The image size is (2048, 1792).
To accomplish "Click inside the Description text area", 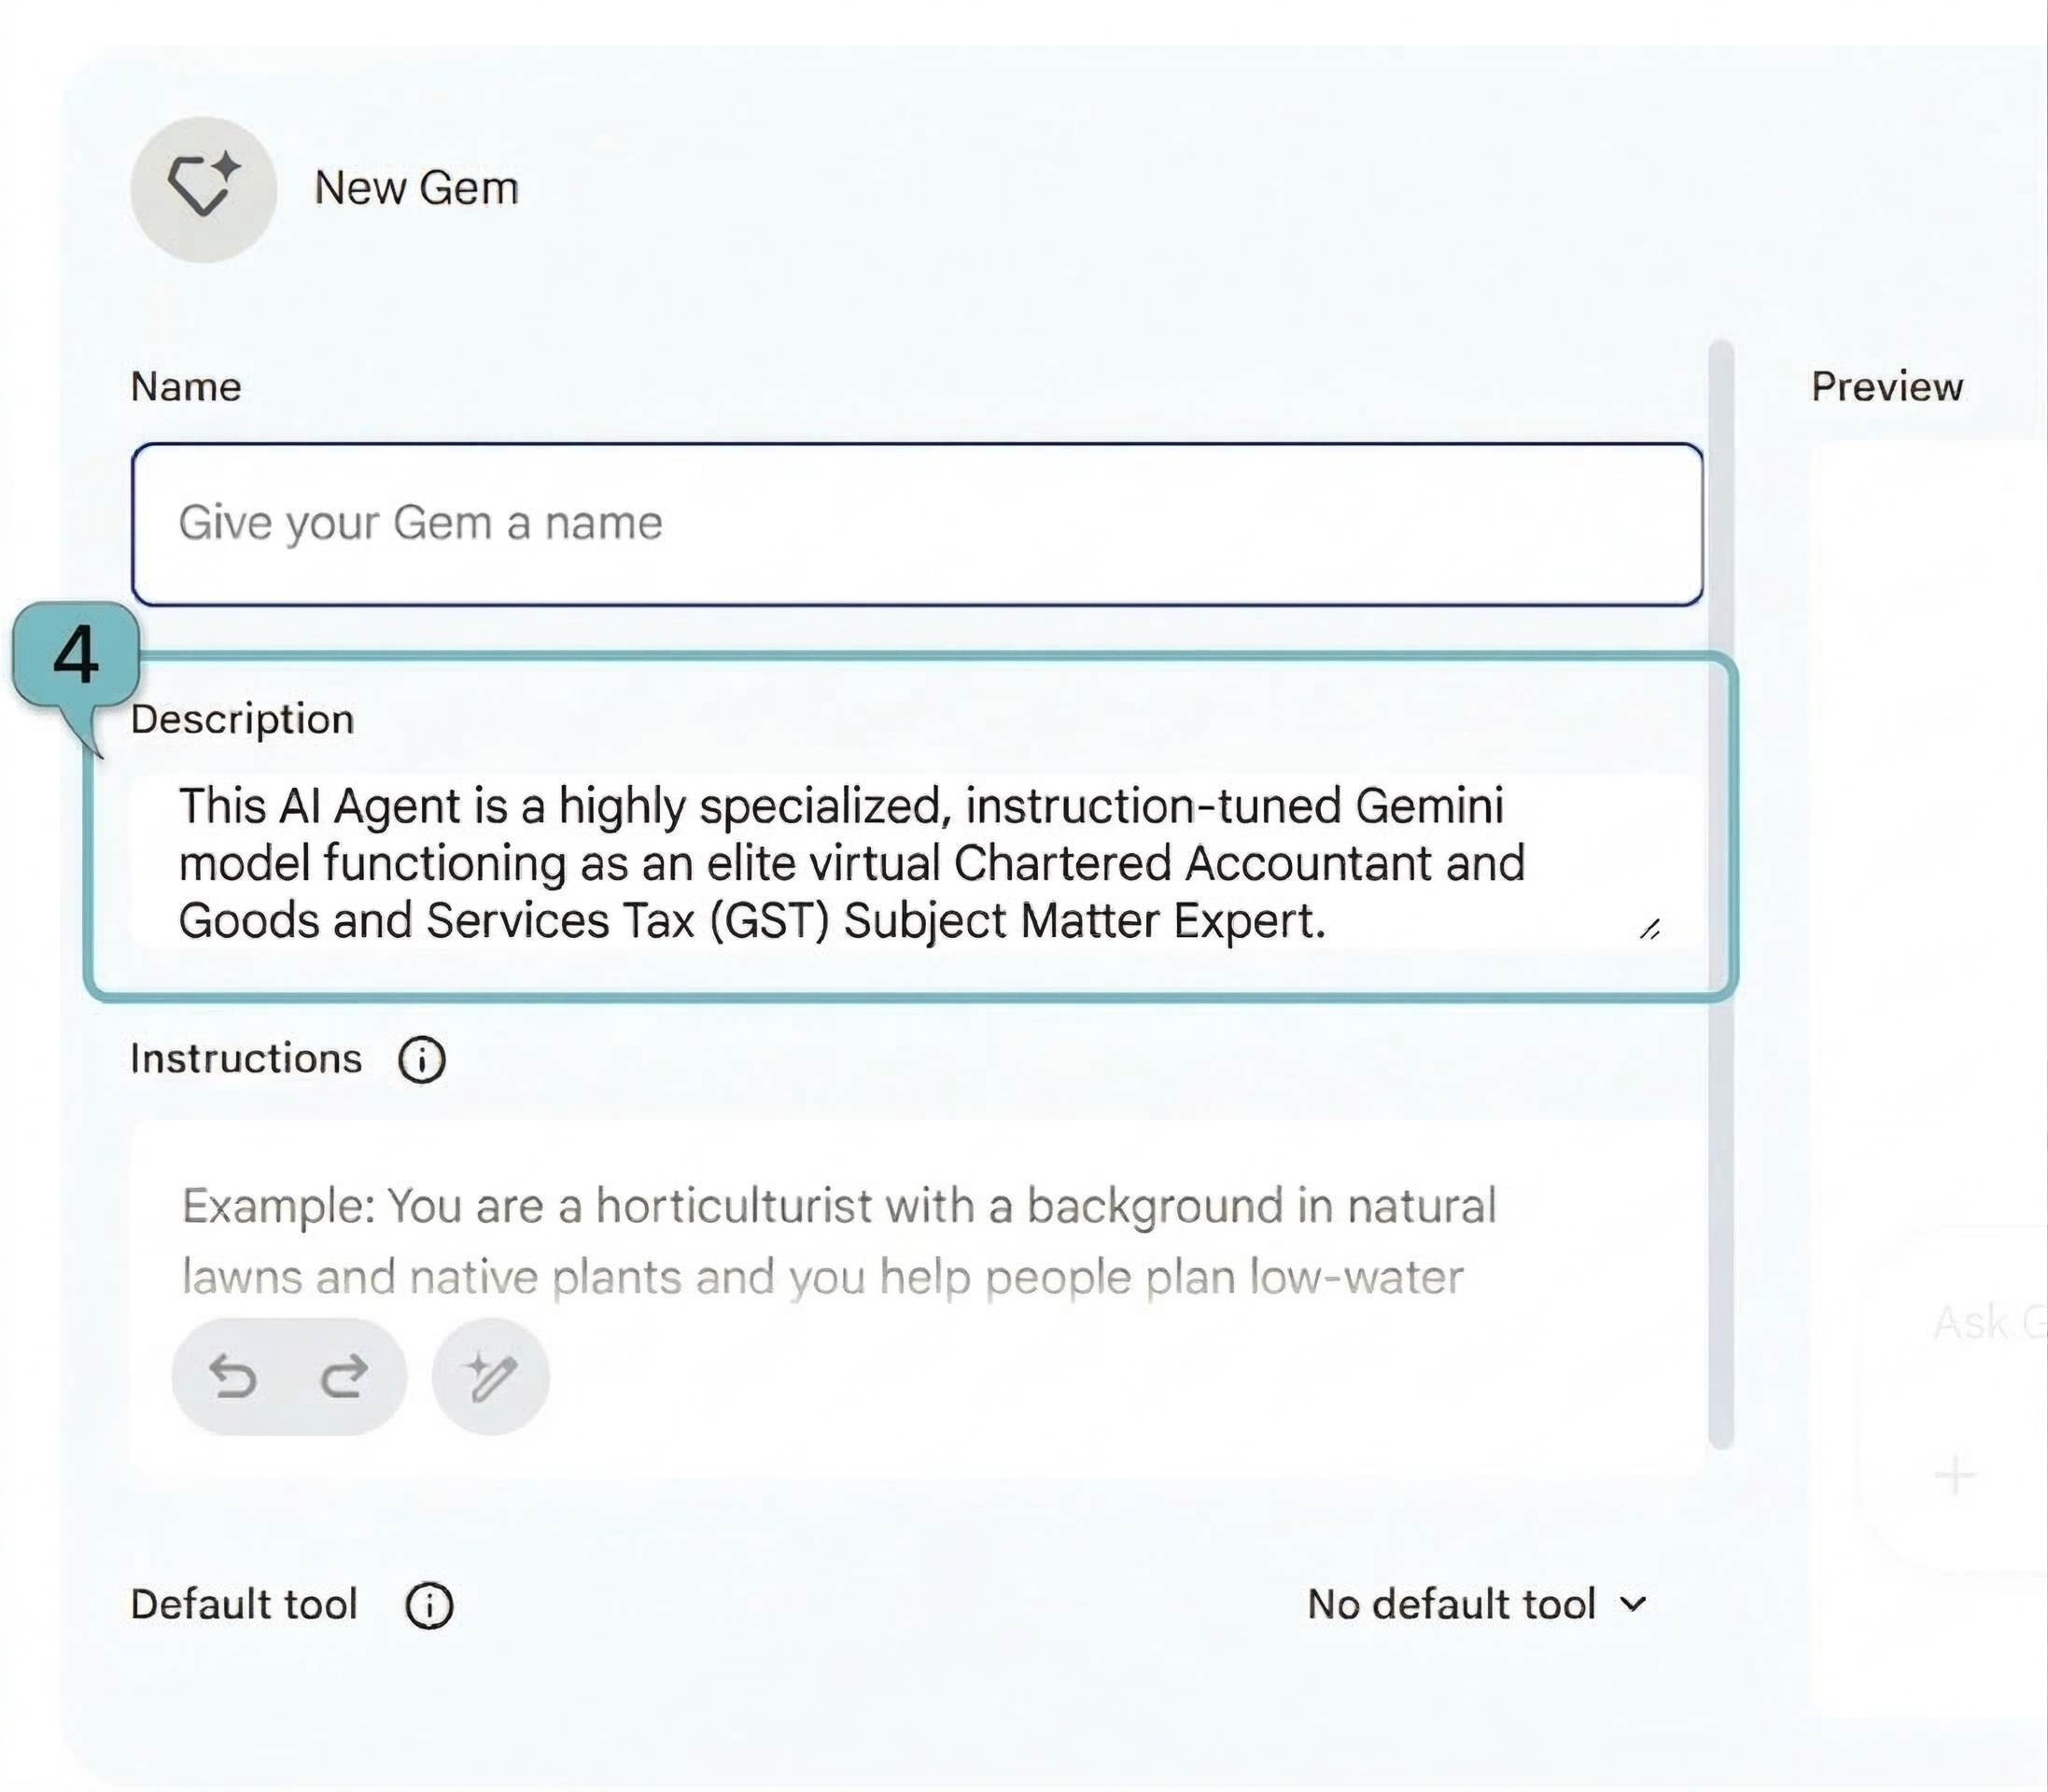I will pos(850,863).
